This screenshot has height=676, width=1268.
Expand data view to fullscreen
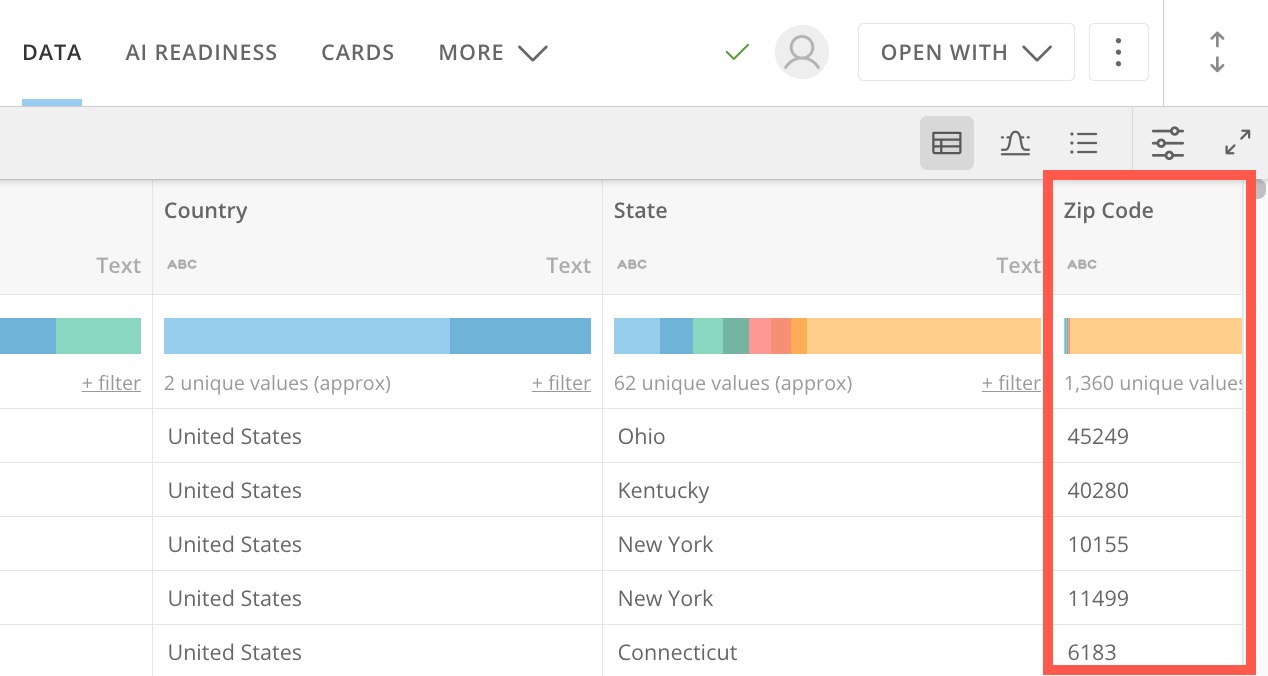1238,143
